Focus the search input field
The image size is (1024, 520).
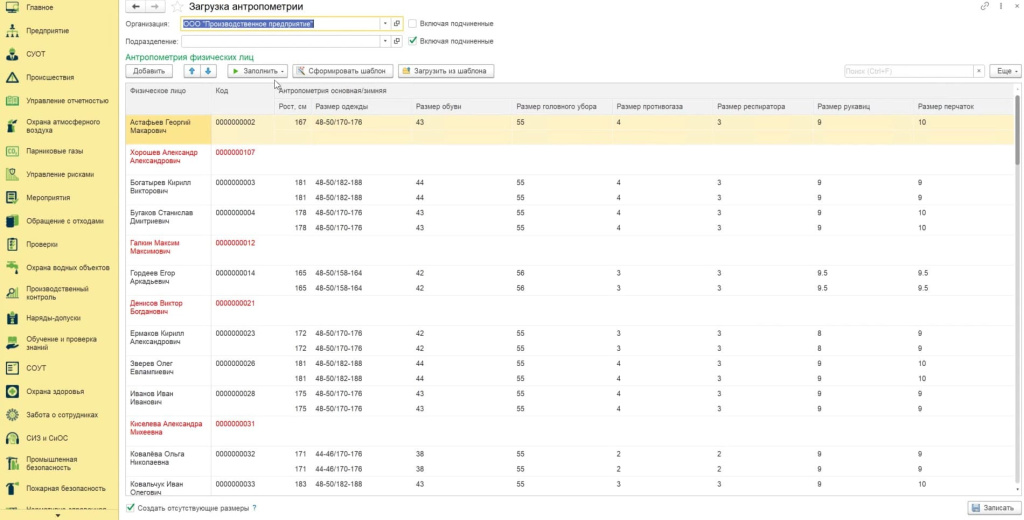[908, 71]
